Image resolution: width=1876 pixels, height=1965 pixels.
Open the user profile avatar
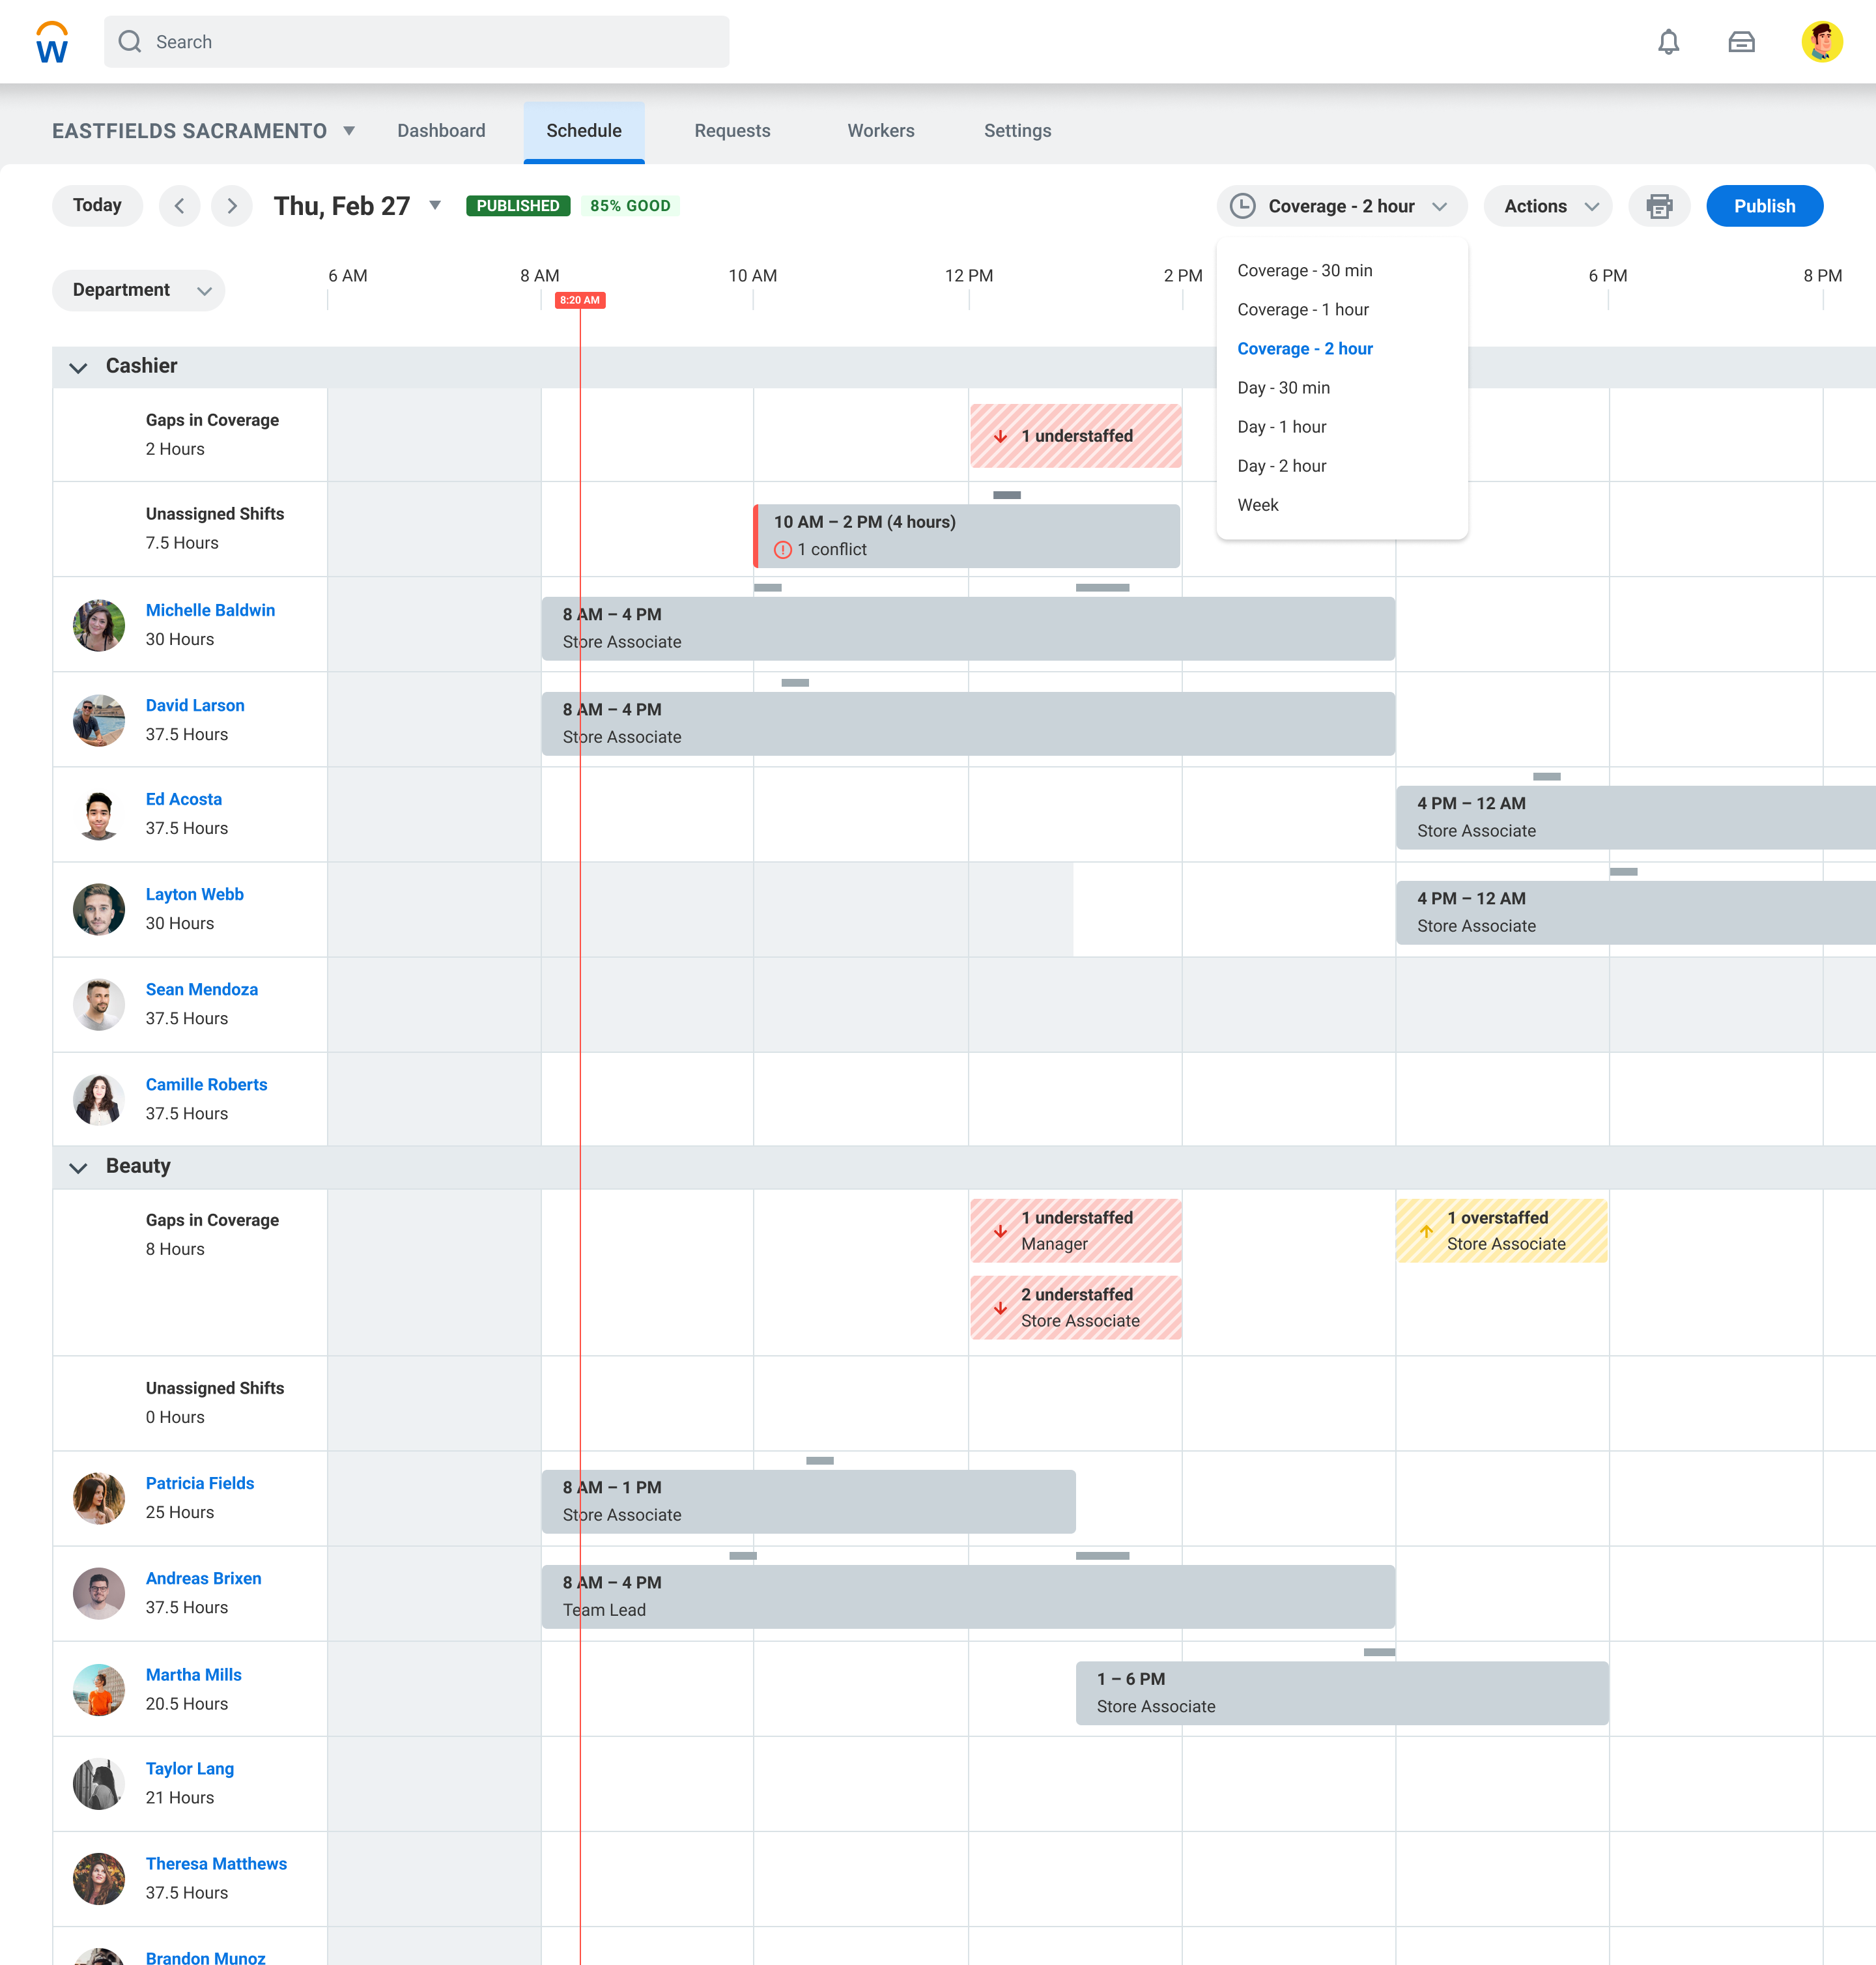pyautogui.click(x=1822, y=42)
